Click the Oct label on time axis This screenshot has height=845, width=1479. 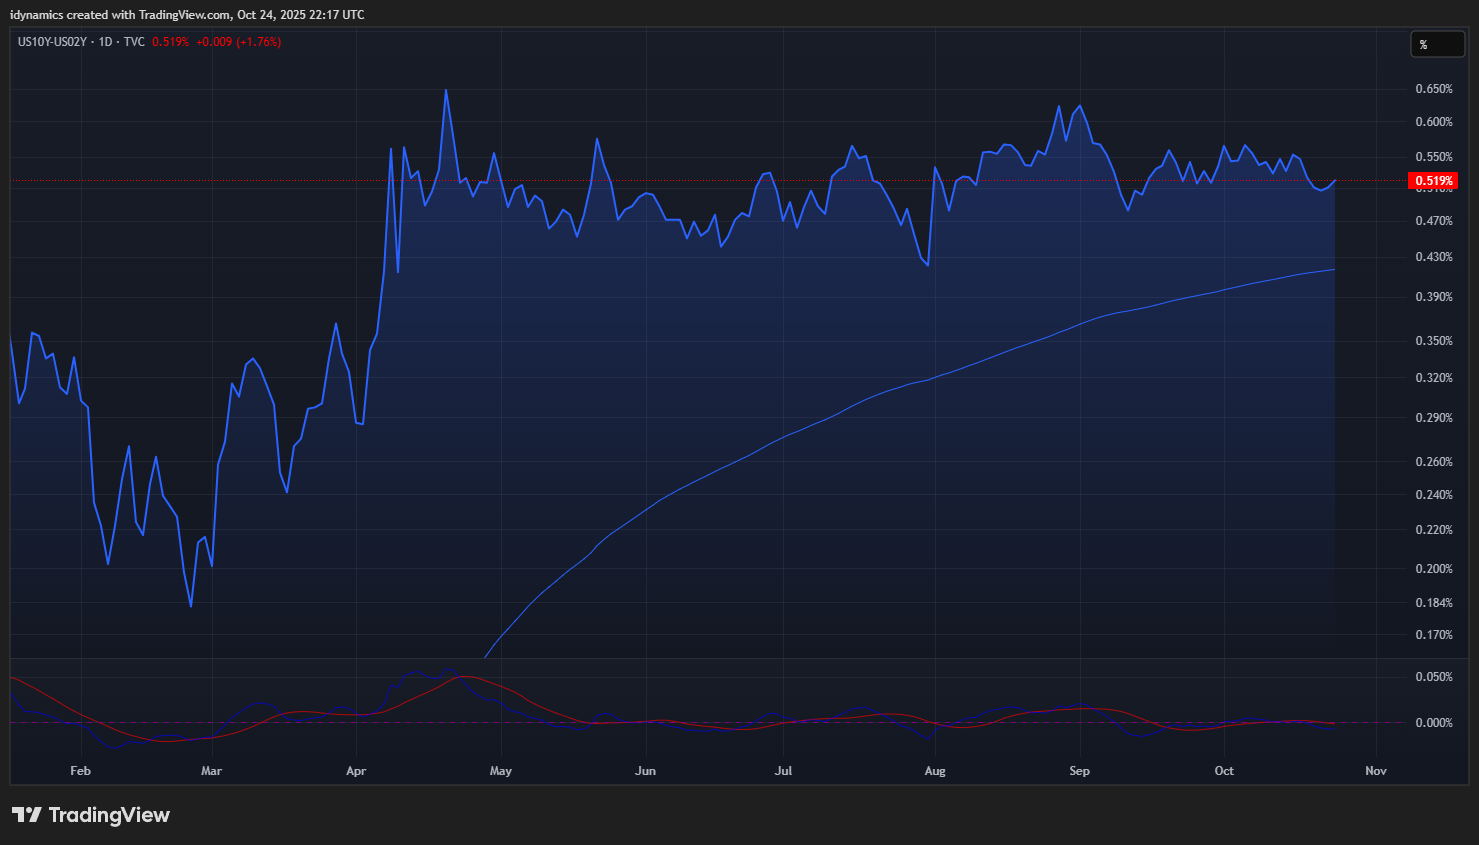coord(1223,771)
